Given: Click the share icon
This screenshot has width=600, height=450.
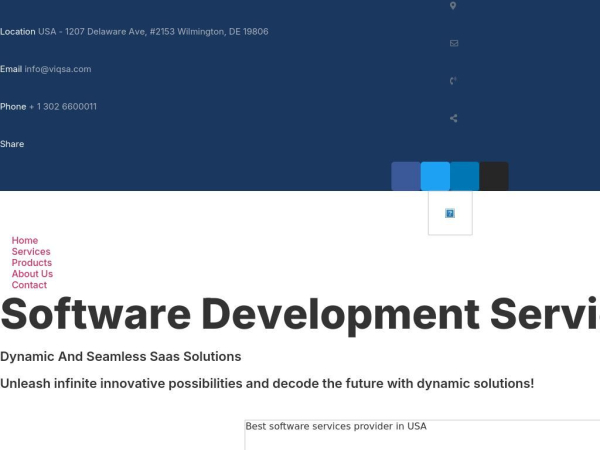Looking at the screenshot, I should coord(453,118).
